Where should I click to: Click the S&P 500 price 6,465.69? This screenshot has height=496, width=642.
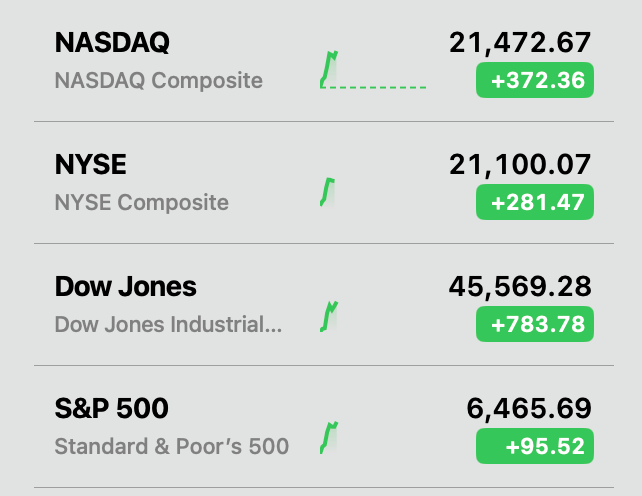click(x=529, y=409)
